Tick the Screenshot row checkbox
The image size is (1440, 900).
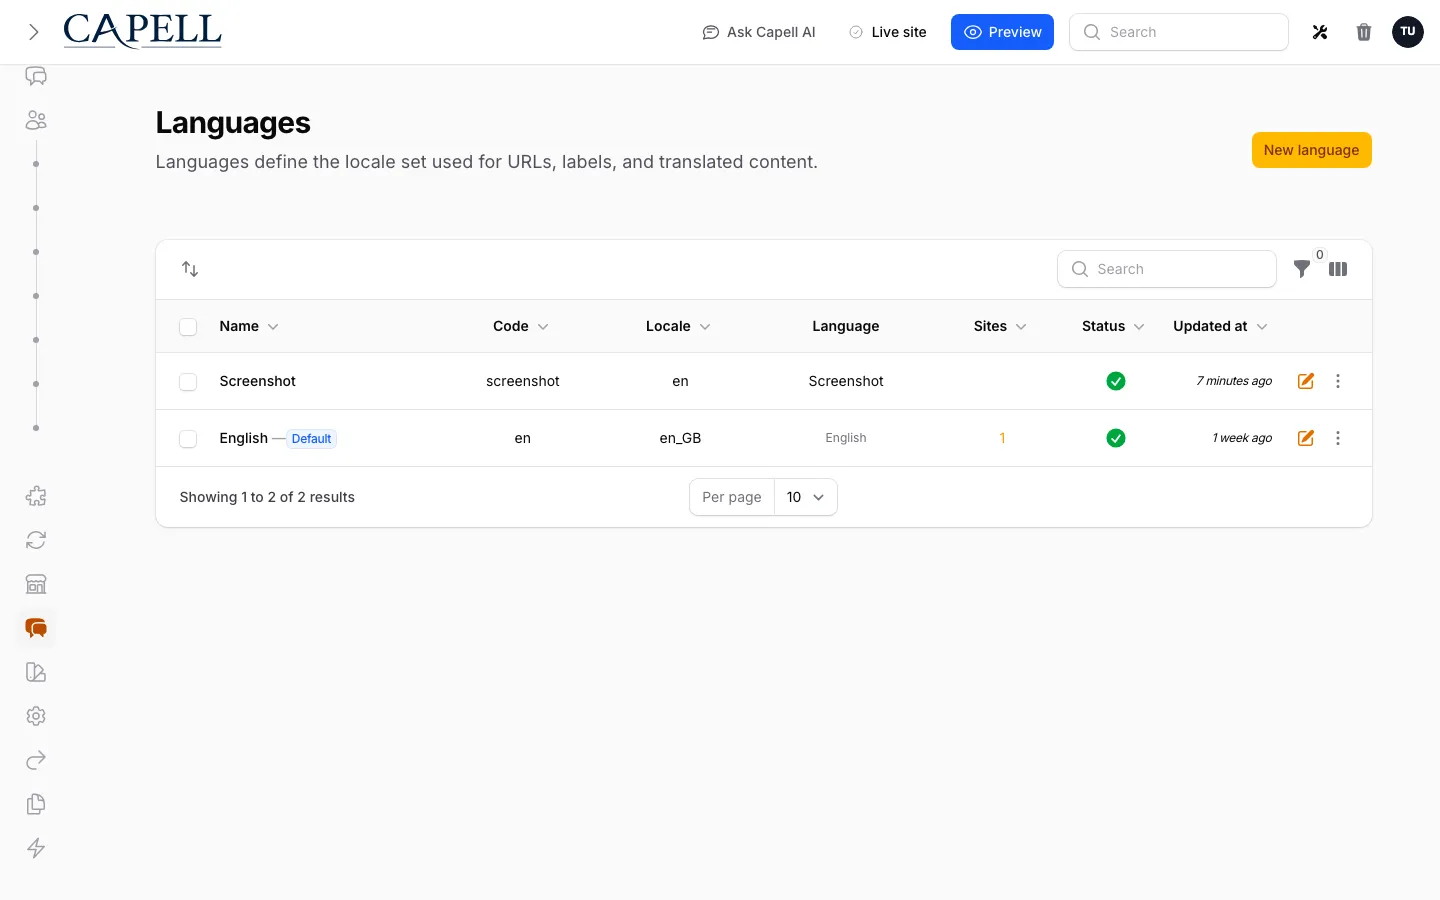188,382
